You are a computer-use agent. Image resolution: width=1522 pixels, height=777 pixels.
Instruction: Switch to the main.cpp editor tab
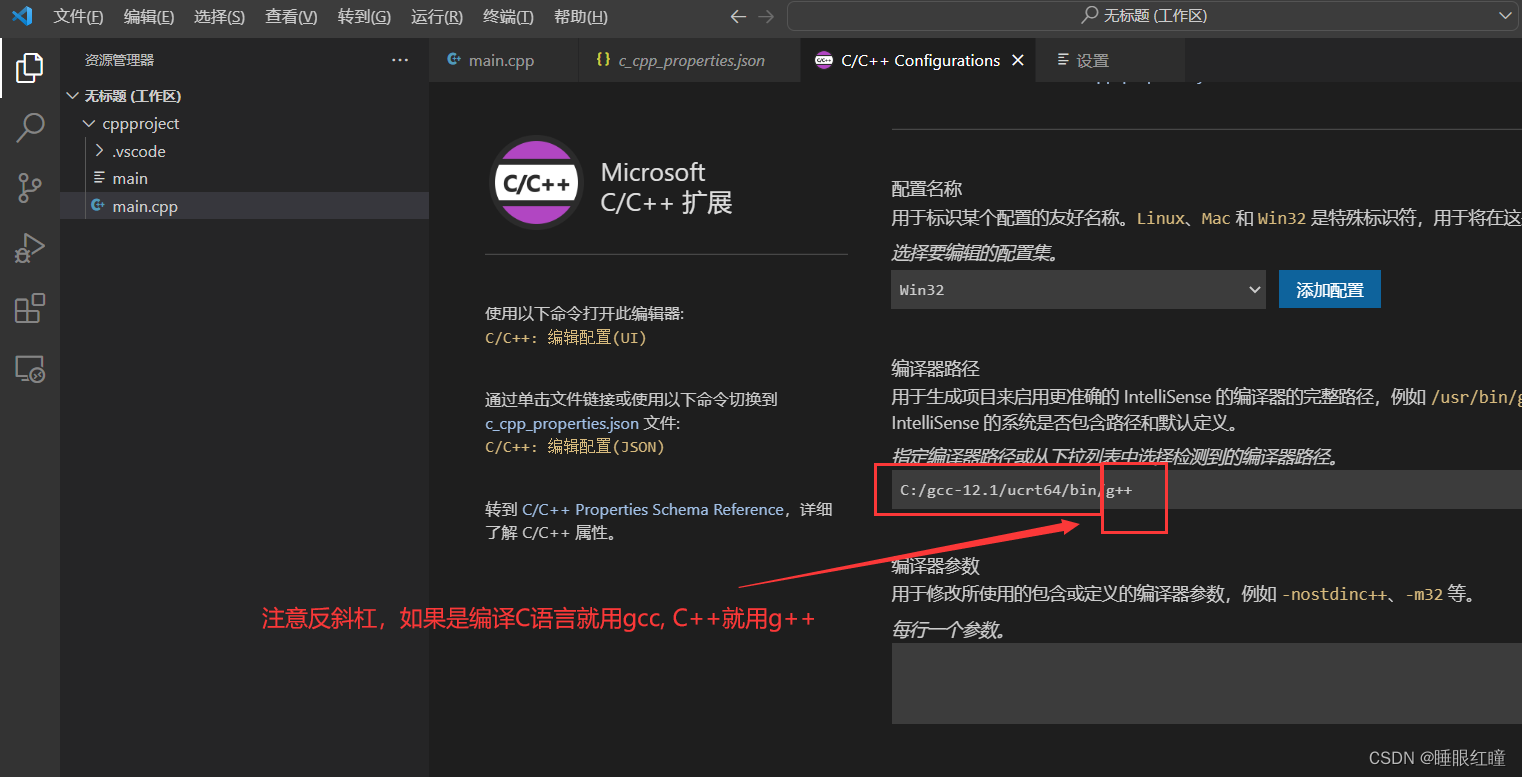pos(503,60)
